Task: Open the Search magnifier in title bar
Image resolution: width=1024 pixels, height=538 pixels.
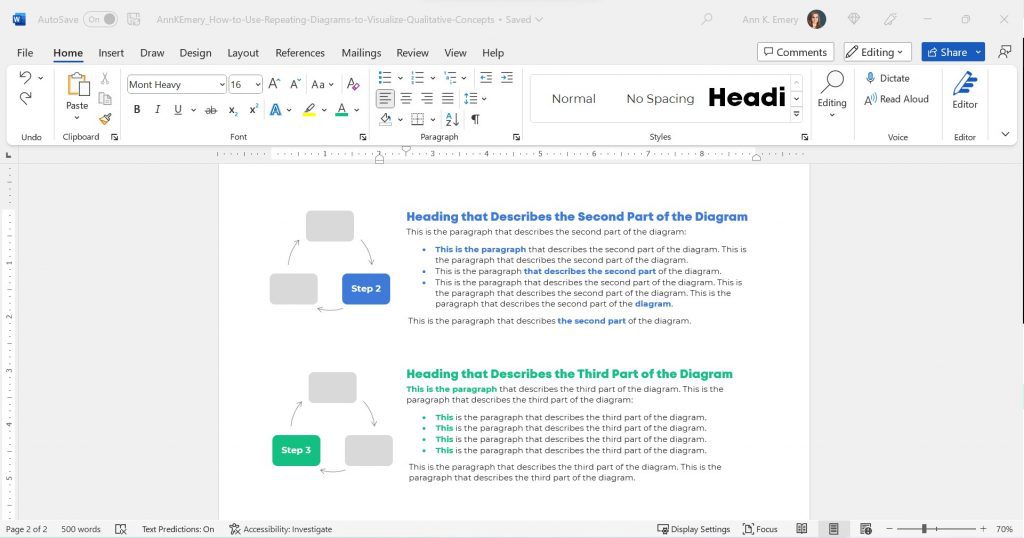Action: tap(707, 20)
